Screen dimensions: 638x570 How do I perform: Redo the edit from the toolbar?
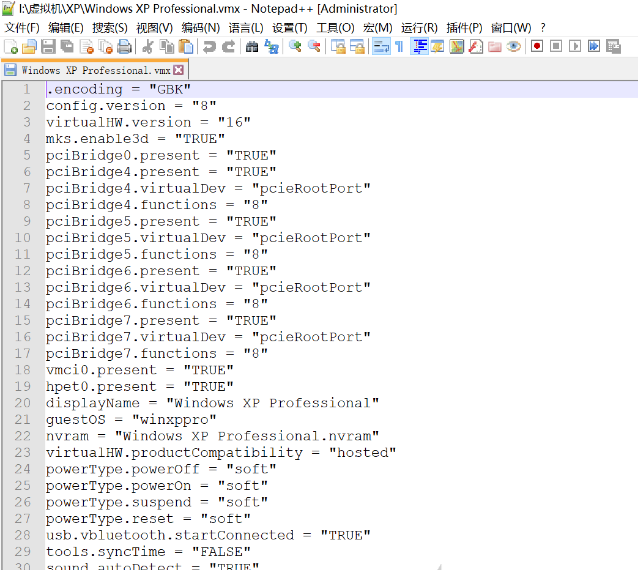coord(228,46)
